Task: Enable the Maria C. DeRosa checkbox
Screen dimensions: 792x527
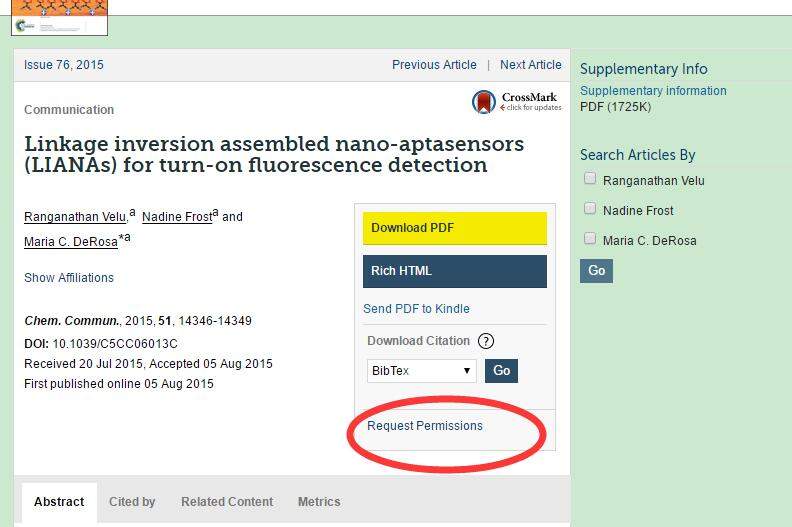Action: coord(590,239)
